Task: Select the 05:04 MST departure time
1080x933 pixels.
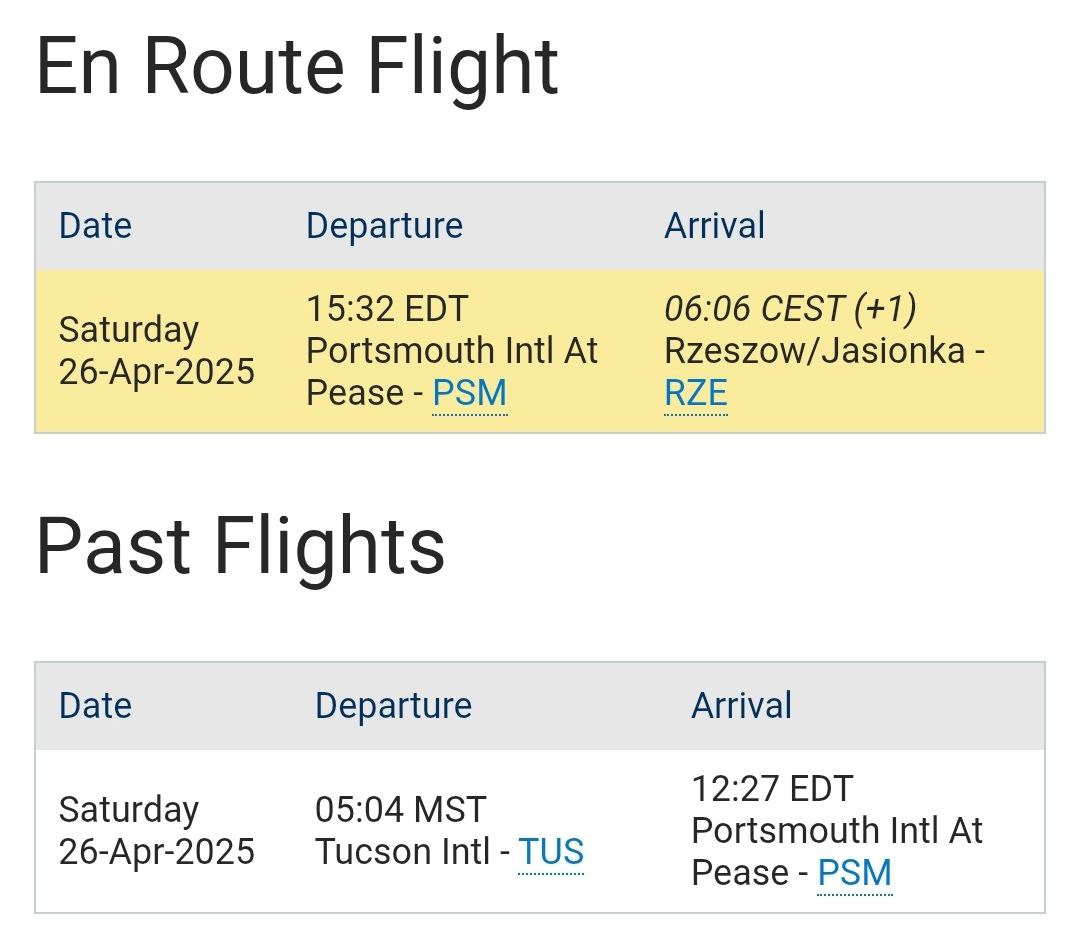Action: click(400, 809)
